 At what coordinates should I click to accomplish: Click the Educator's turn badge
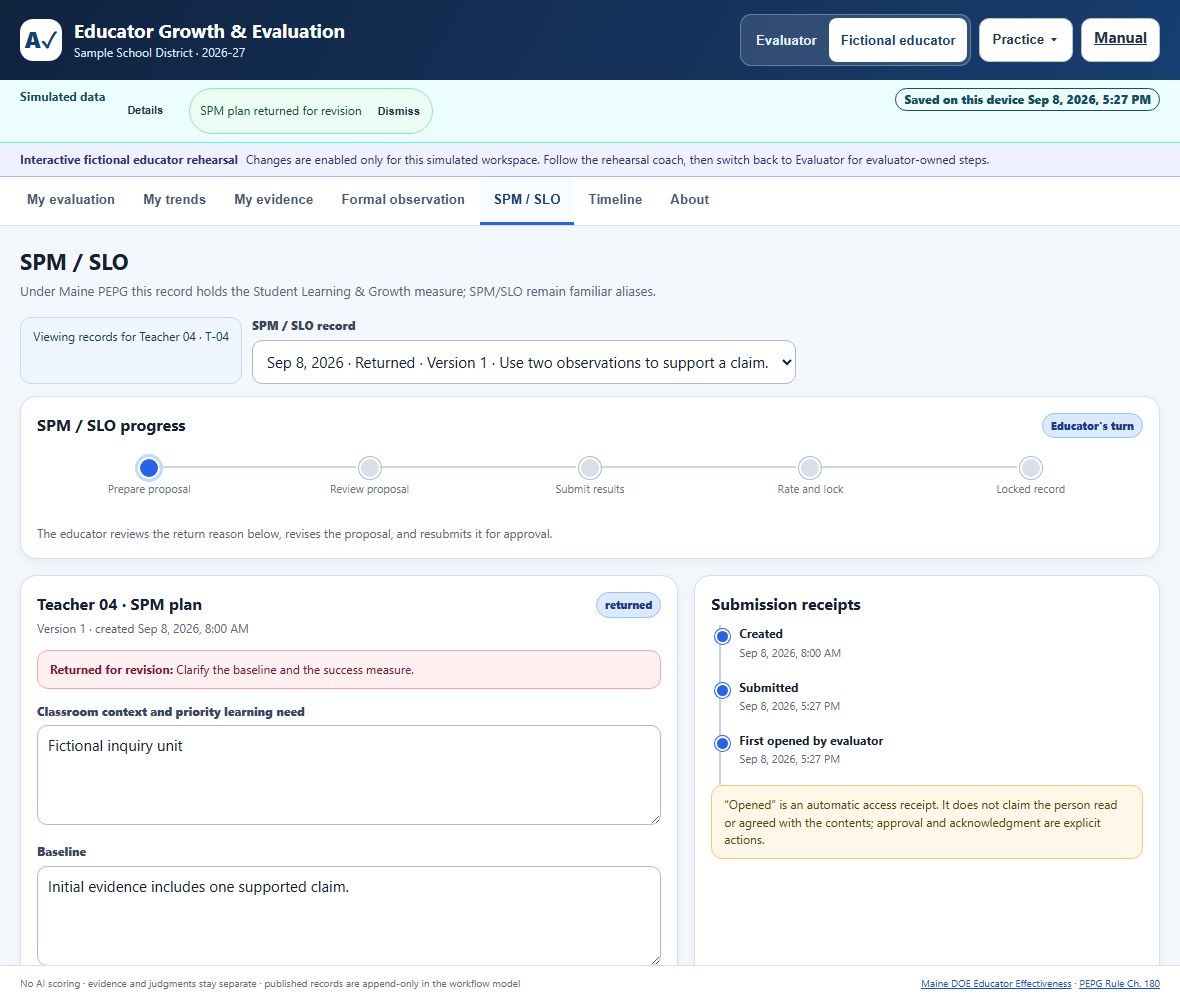pos(1092,426)
